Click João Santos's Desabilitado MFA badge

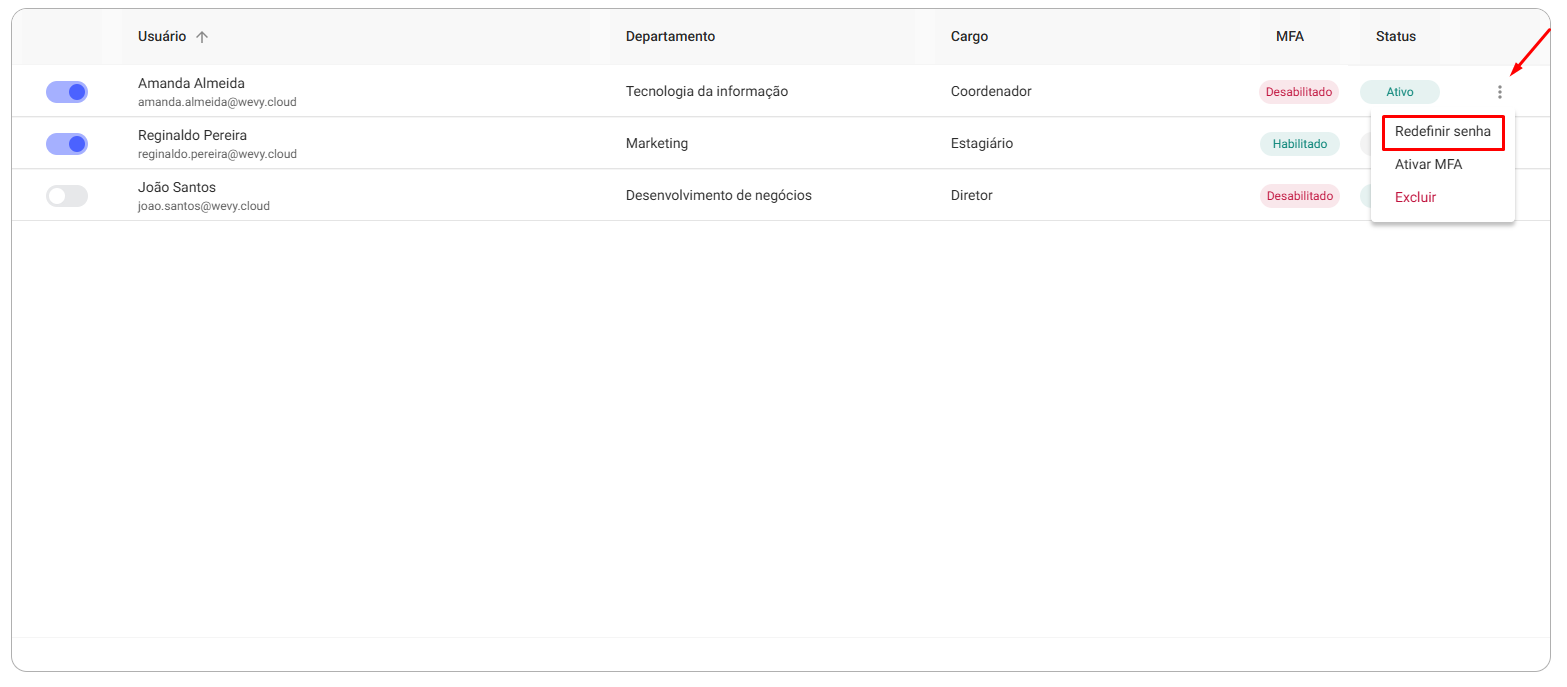coord(1300,196)
